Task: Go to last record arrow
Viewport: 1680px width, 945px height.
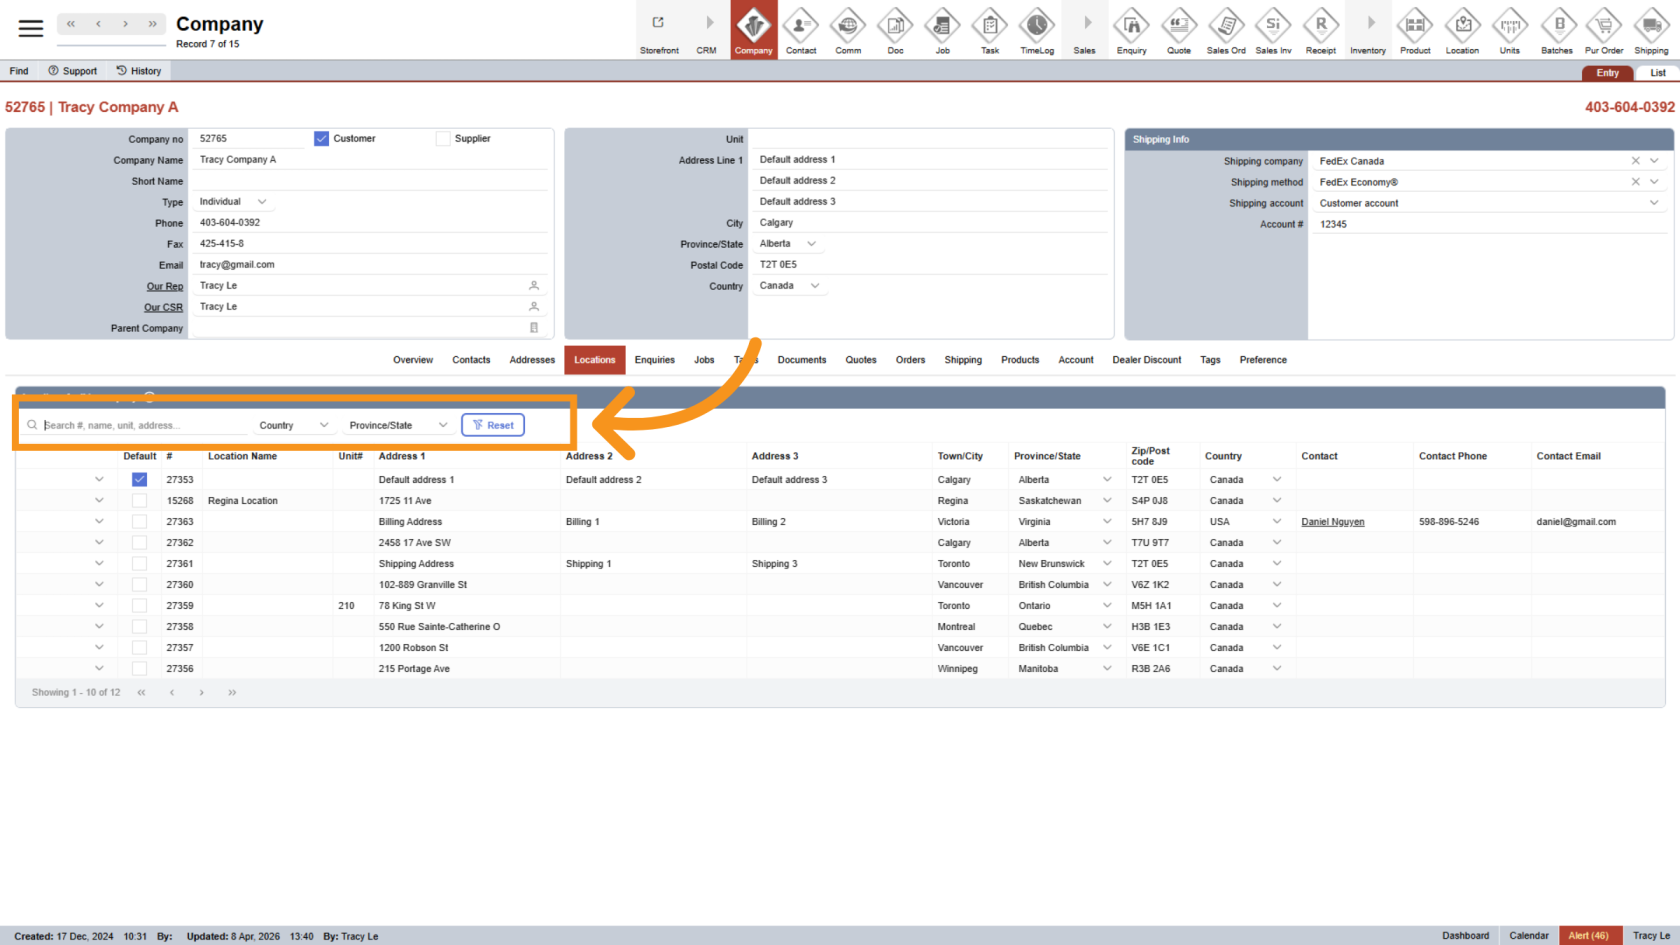Action: [152, 24]
